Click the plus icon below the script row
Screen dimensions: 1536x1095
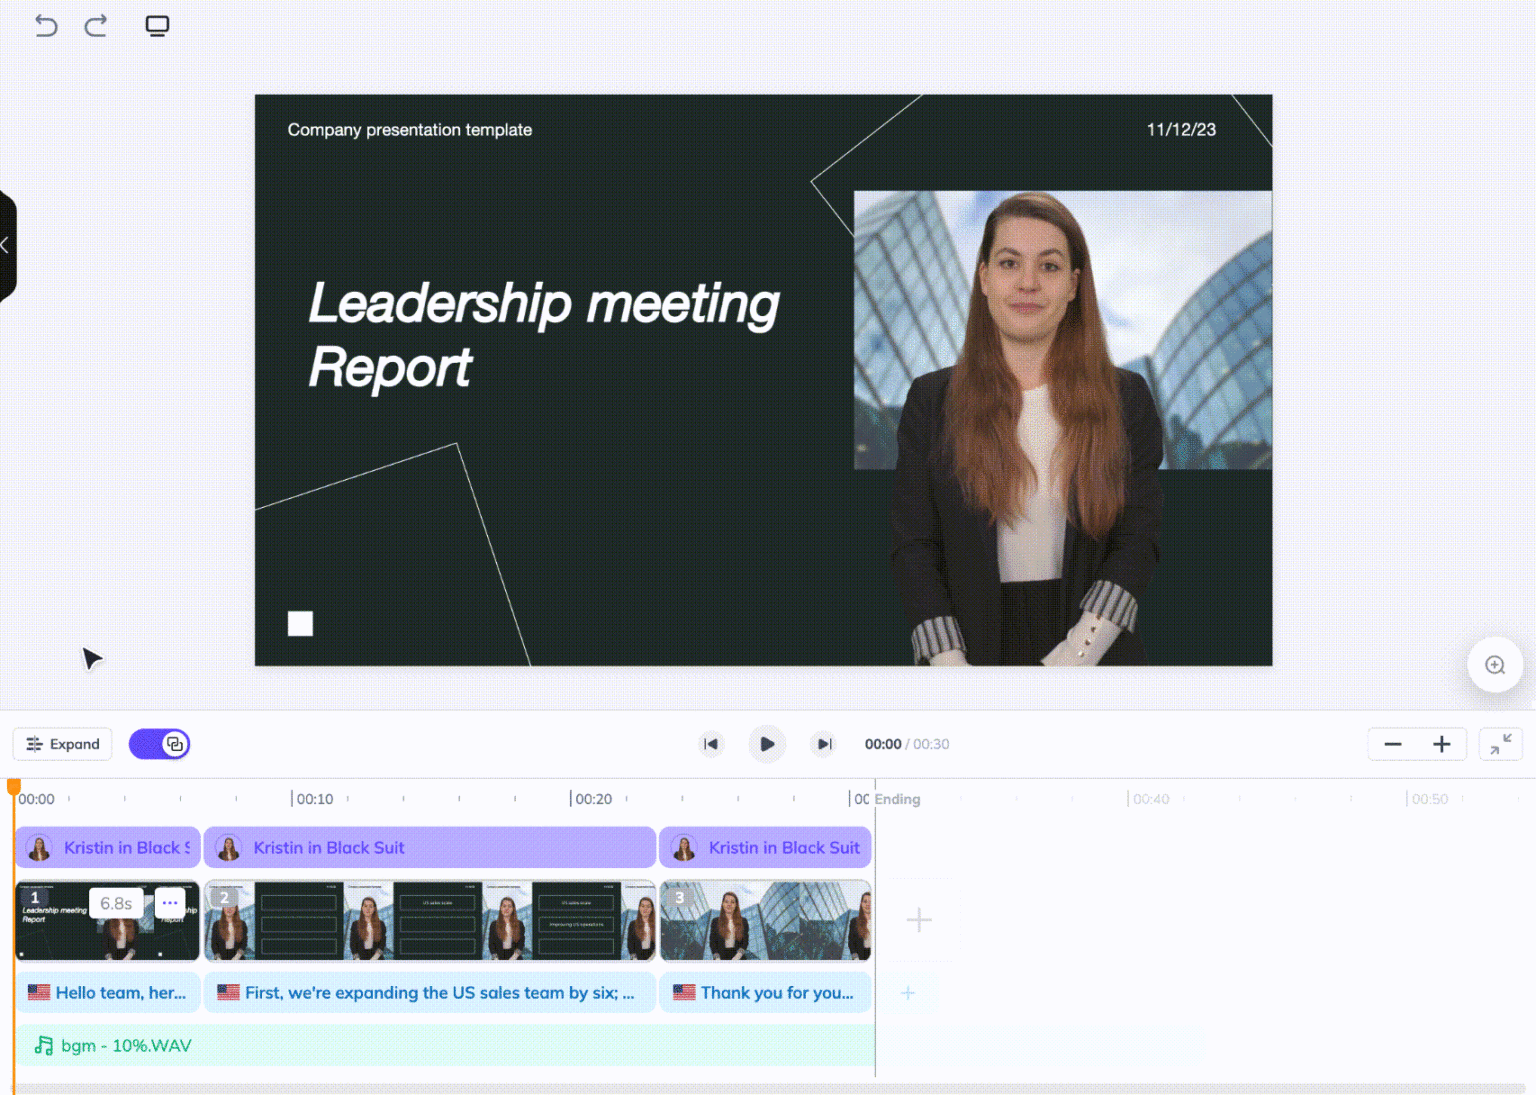907,992
